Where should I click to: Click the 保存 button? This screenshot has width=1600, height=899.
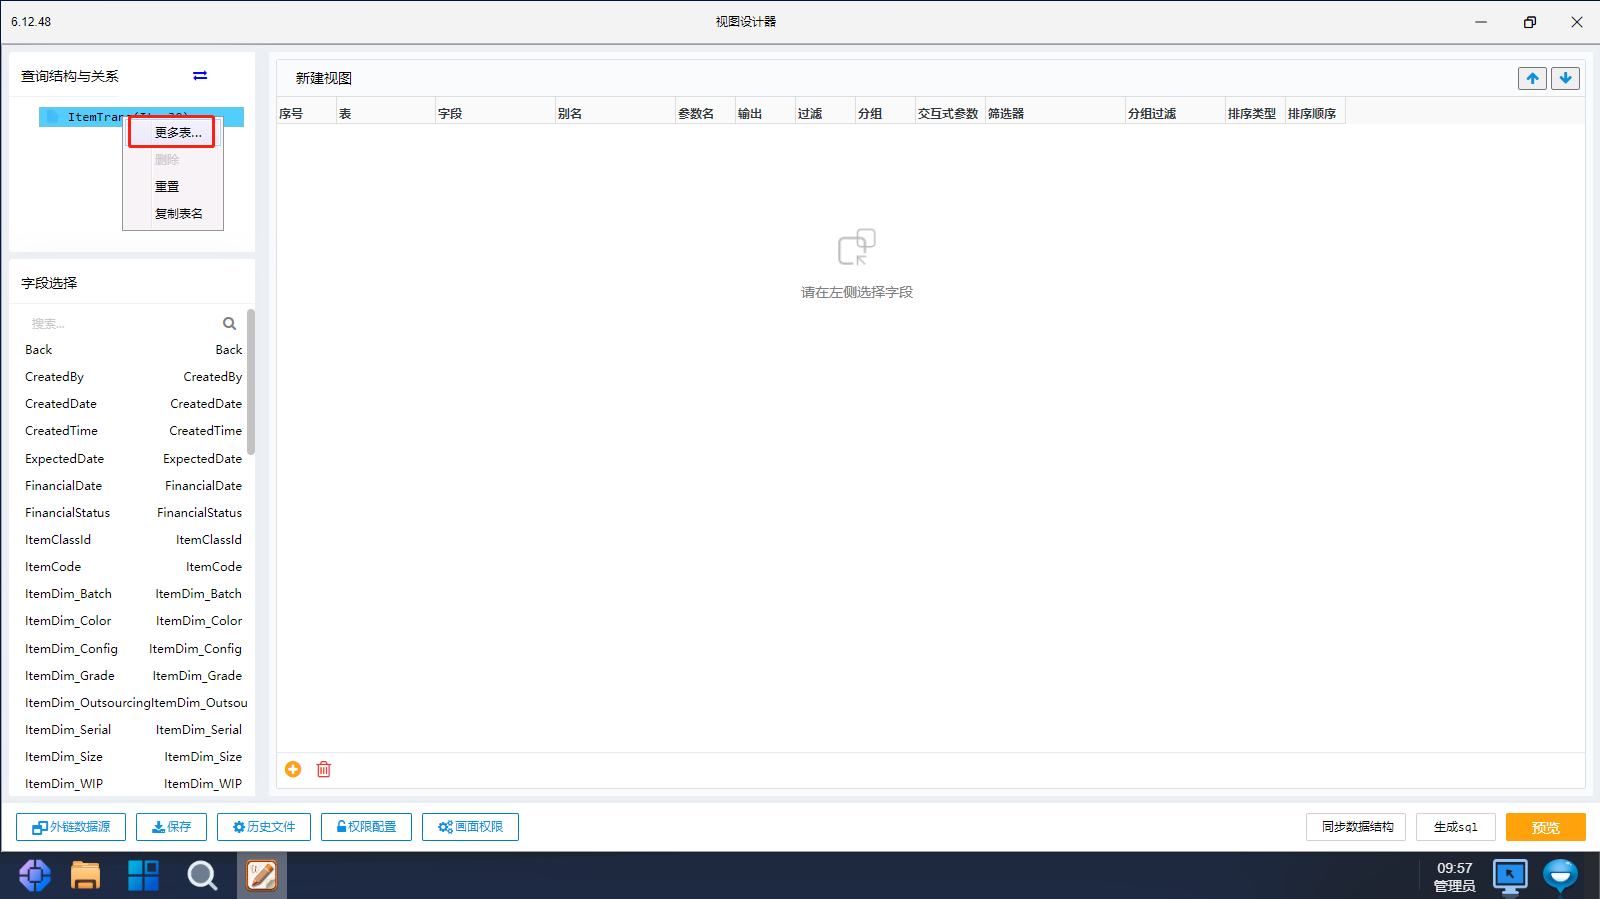(x=171, y=827)
